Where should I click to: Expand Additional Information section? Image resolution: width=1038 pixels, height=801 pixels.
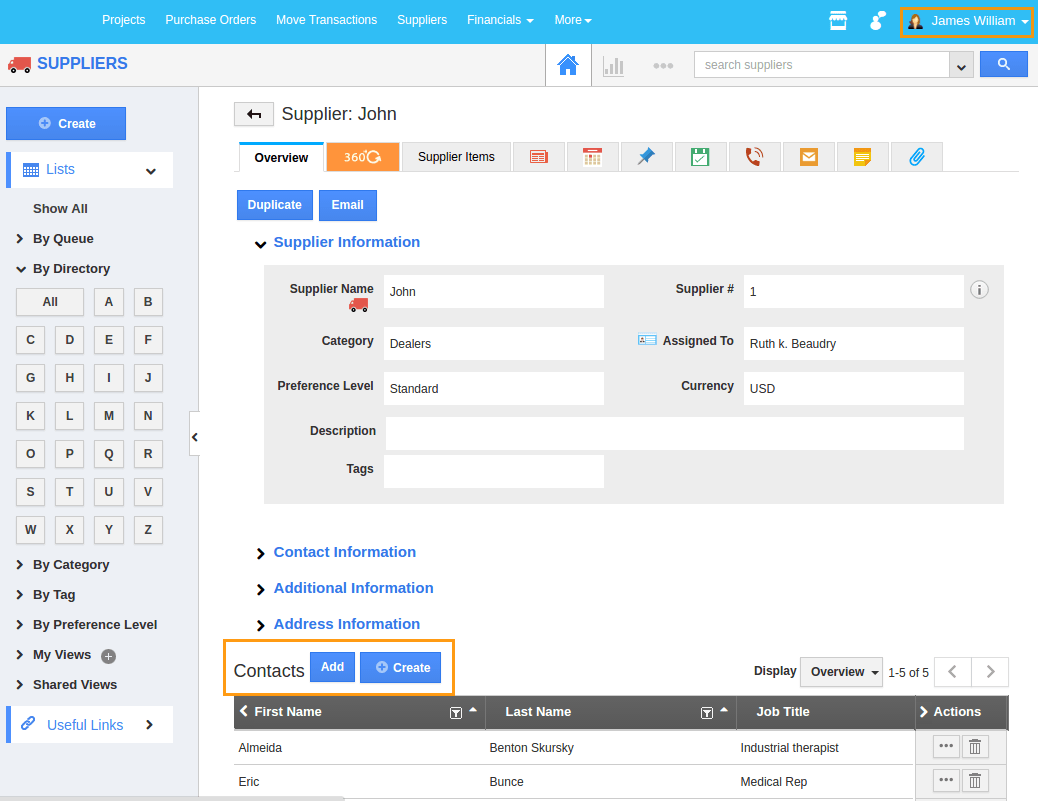coord(260,589)
